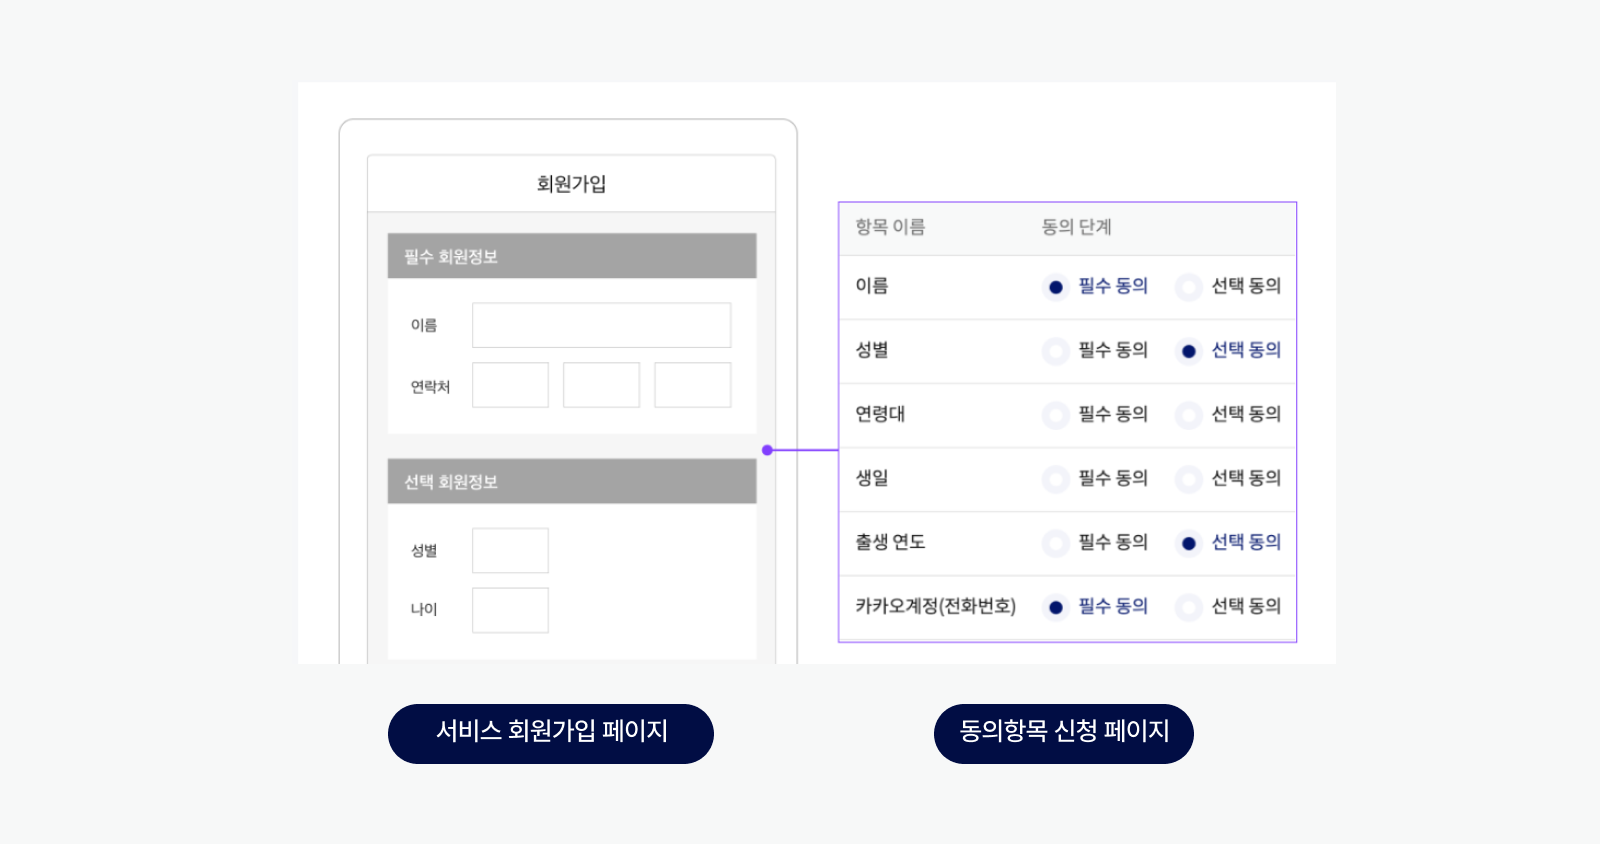Select 필수 동의 radio for 이름
The height and width of the screenshot is (844, 1600).
[1056, 287]
